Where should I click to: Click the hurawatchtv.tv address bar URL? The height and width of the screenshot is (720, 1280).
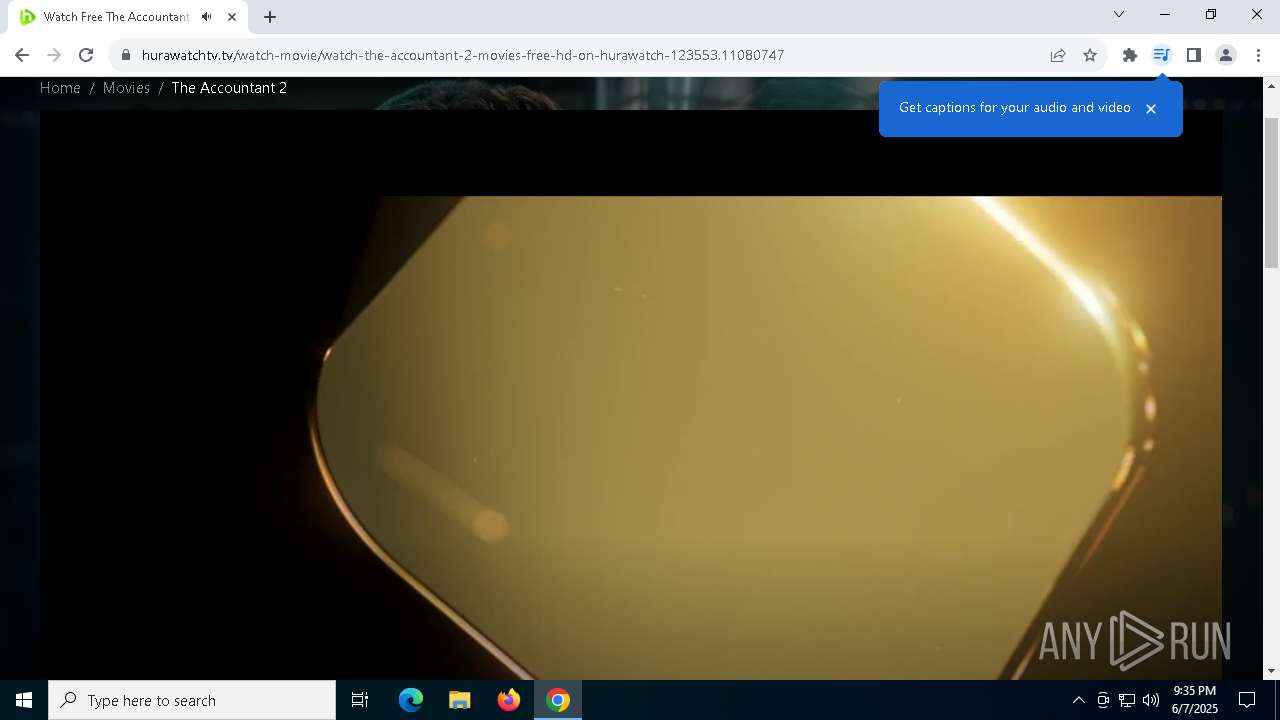point(462,55)
